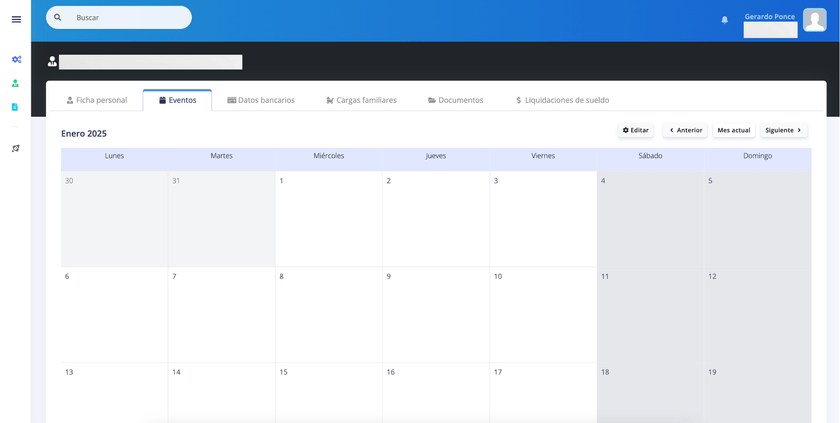Open the hamburger menu in sidebar

[x=16, y=19]
